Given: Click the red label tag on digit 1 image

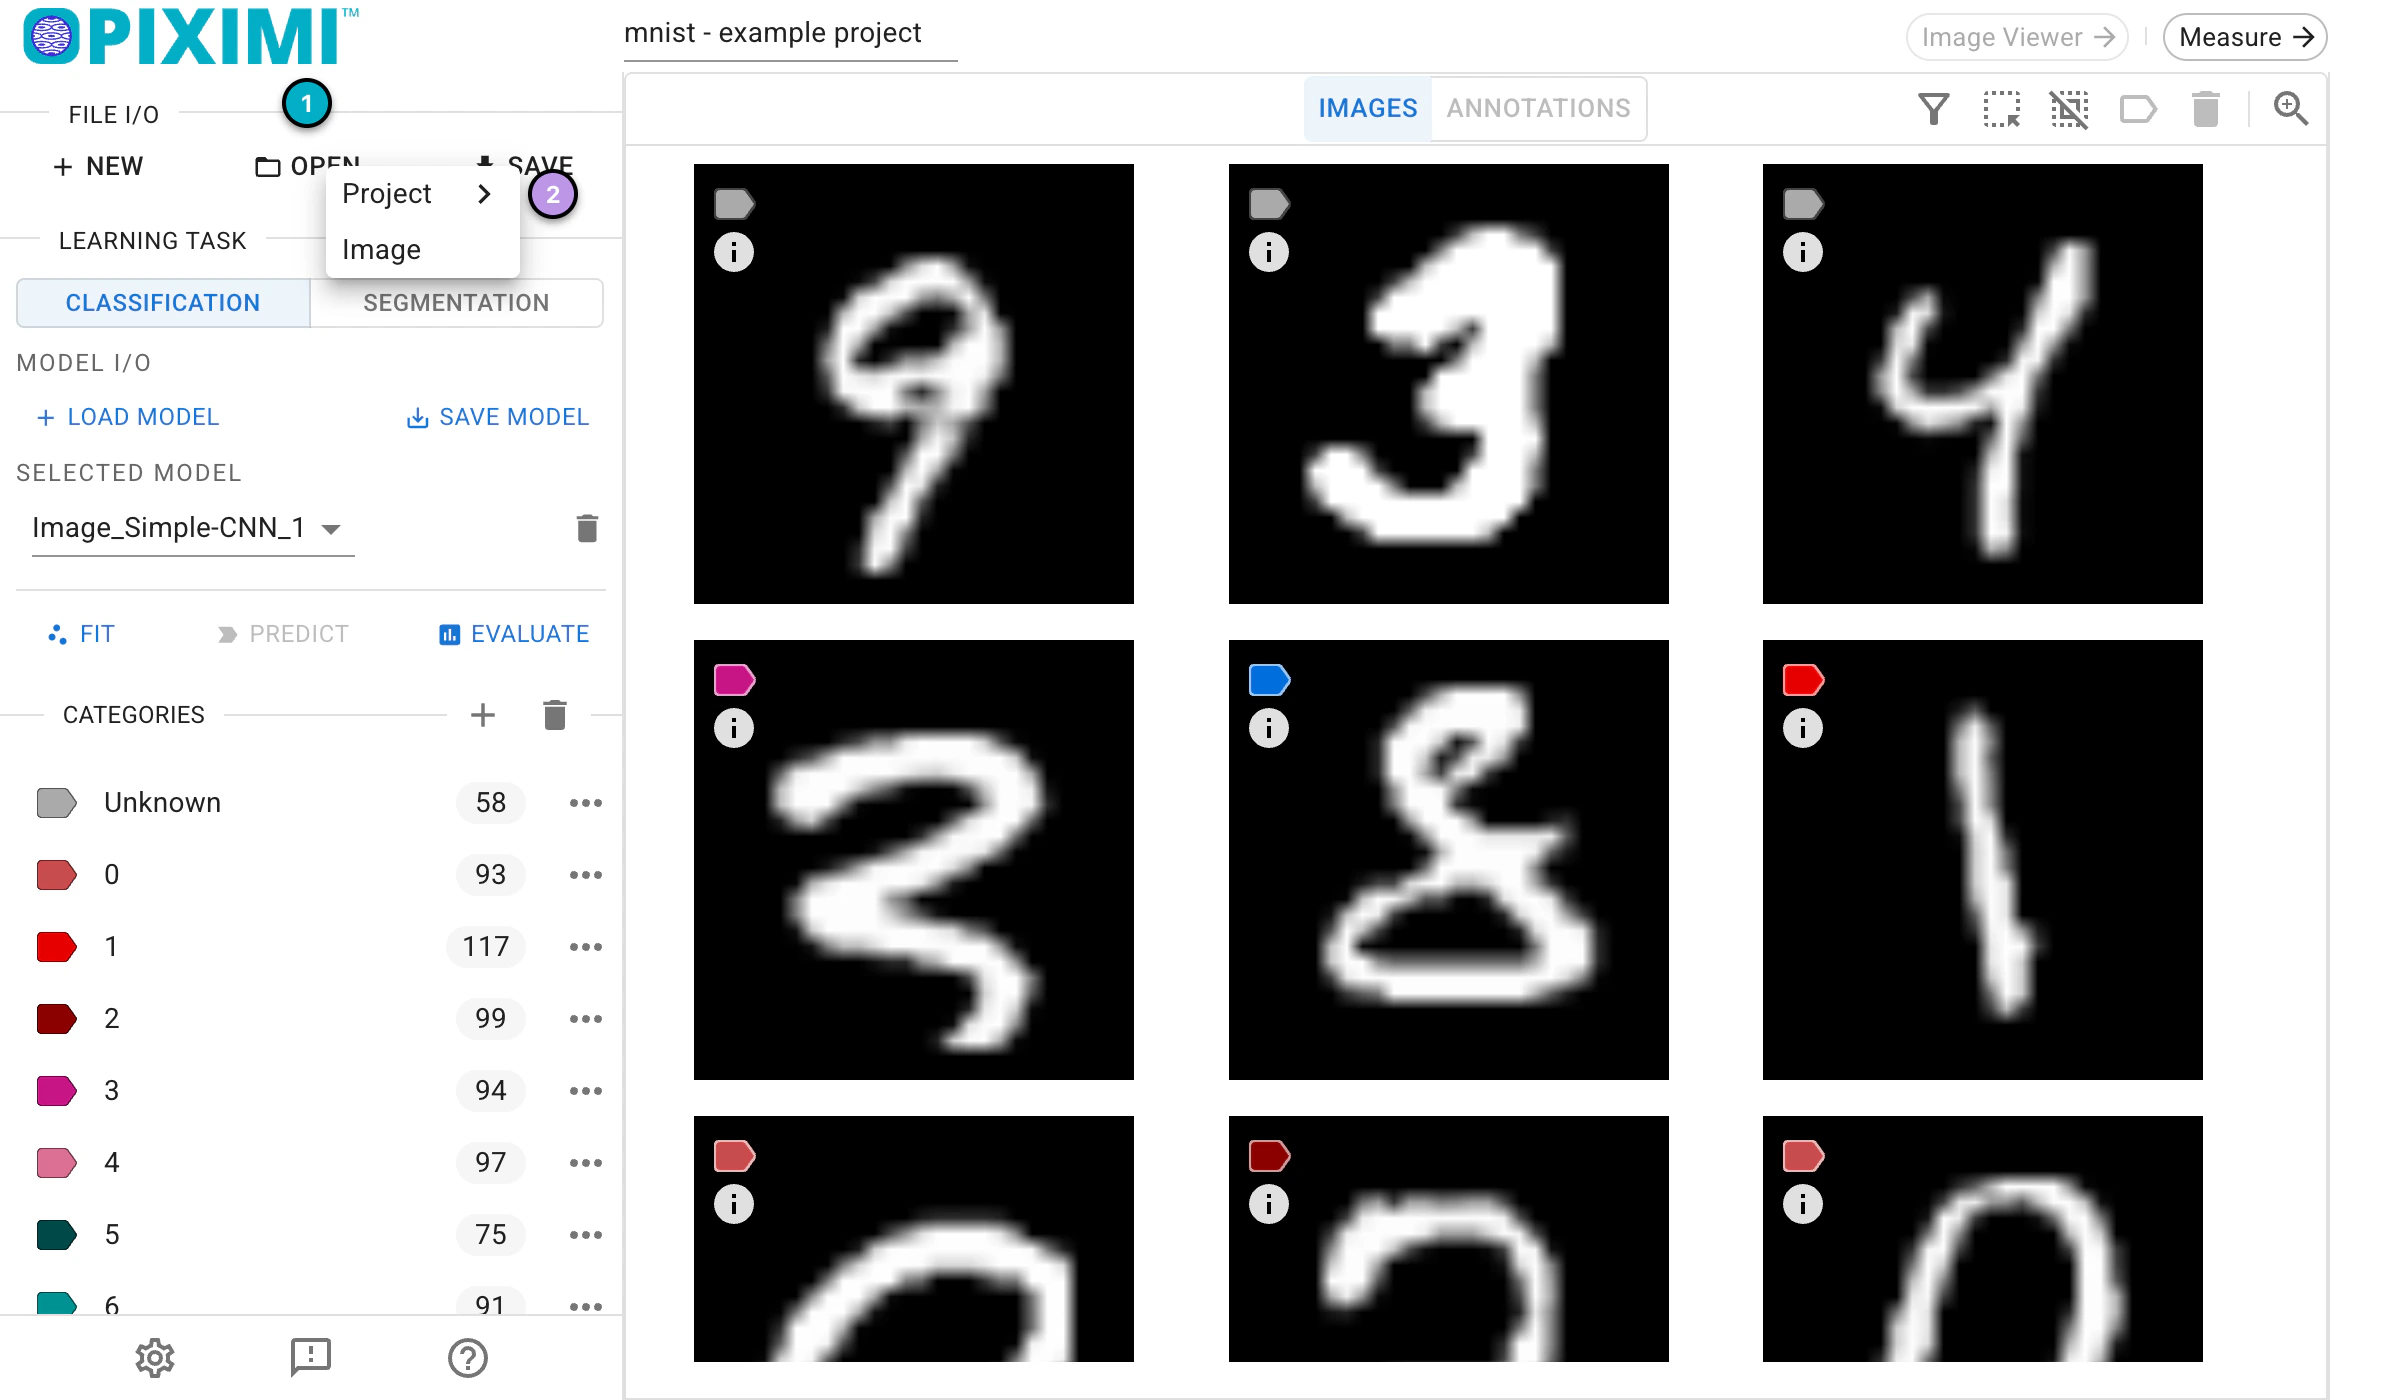Looking at the screenshot, I should click(x=1803, y=680).
